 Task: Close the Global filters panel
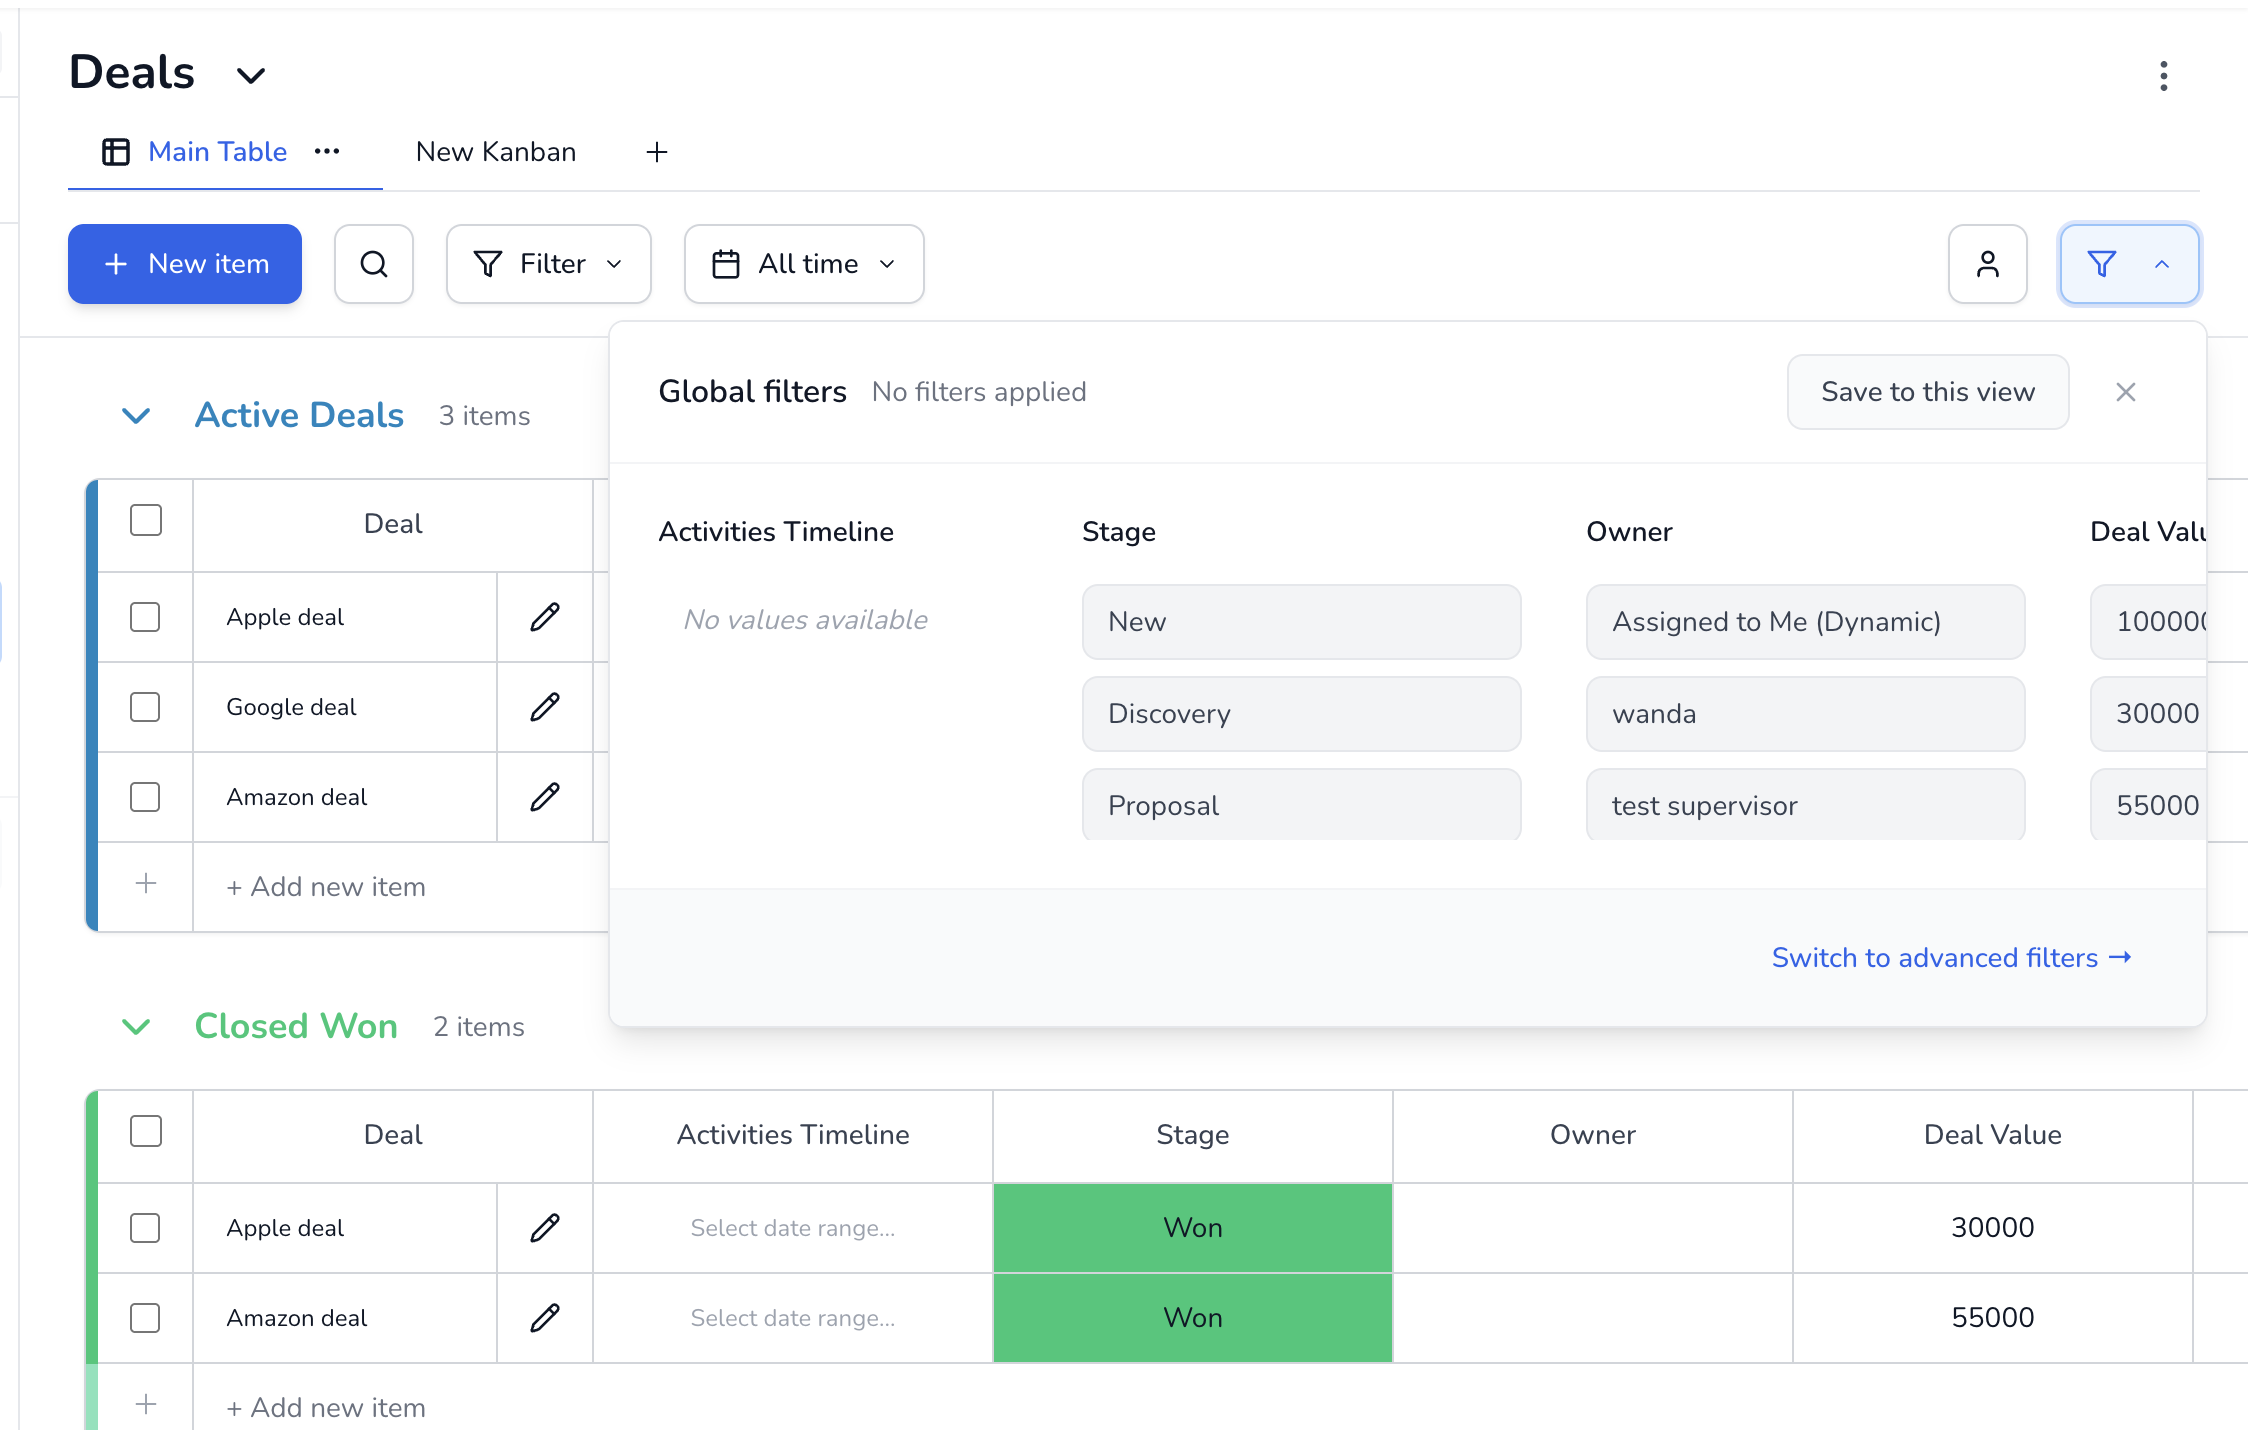click(x=2125, y=392)
